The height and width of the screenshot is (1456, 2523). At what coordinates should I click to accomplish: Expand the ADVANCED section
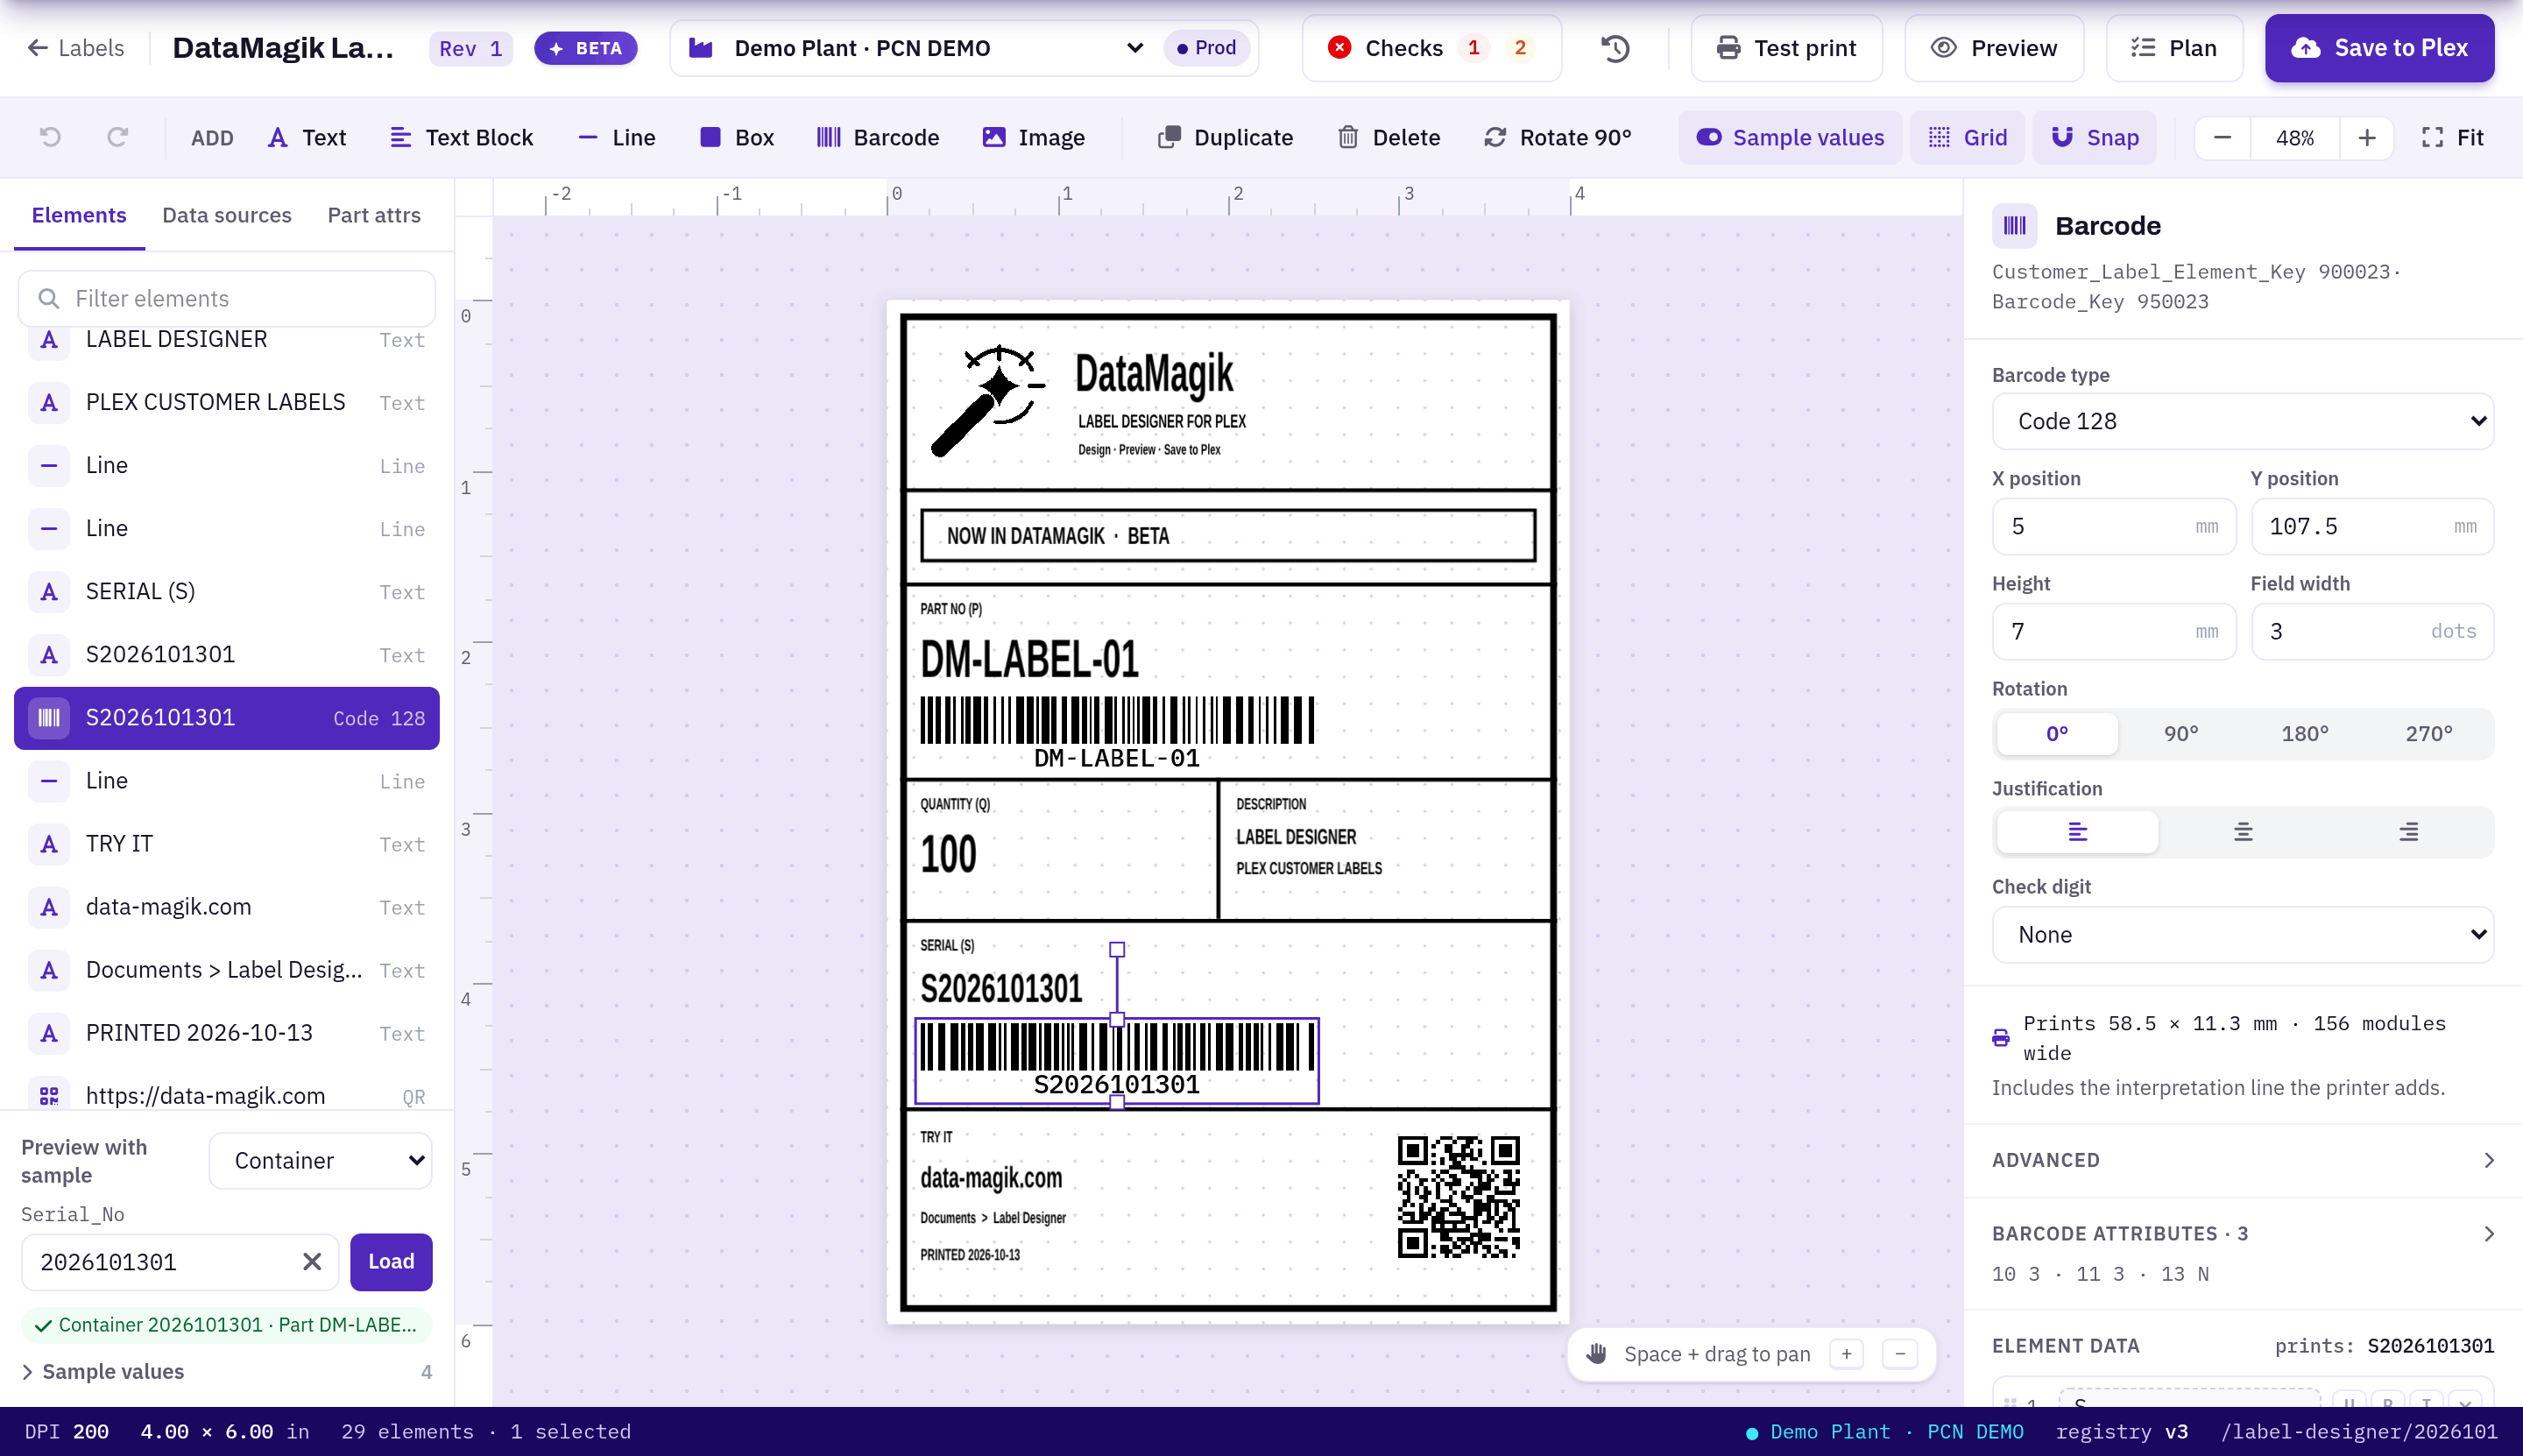point(2243,1160)
